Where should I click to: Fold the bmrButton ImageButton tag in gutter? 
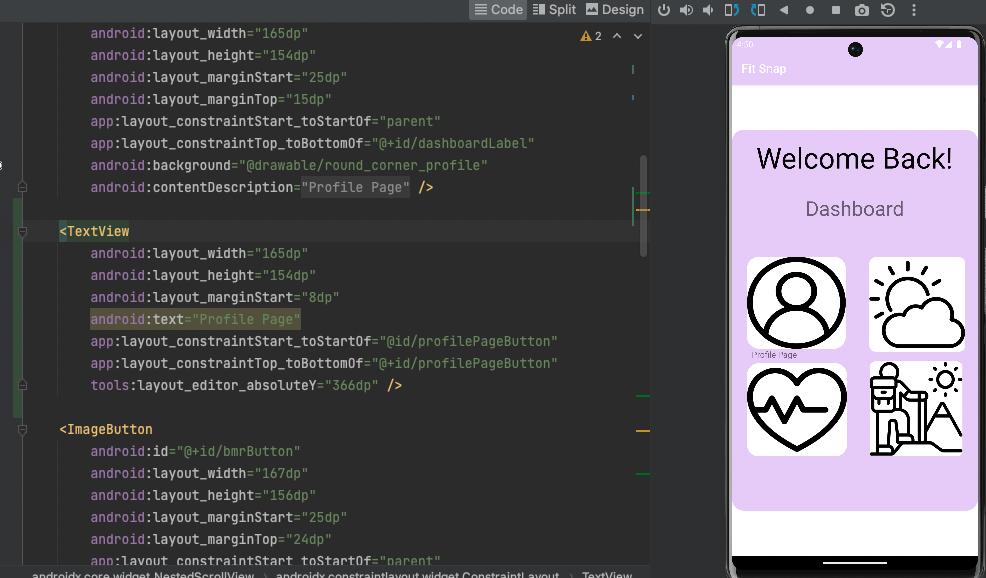point(23,430)
